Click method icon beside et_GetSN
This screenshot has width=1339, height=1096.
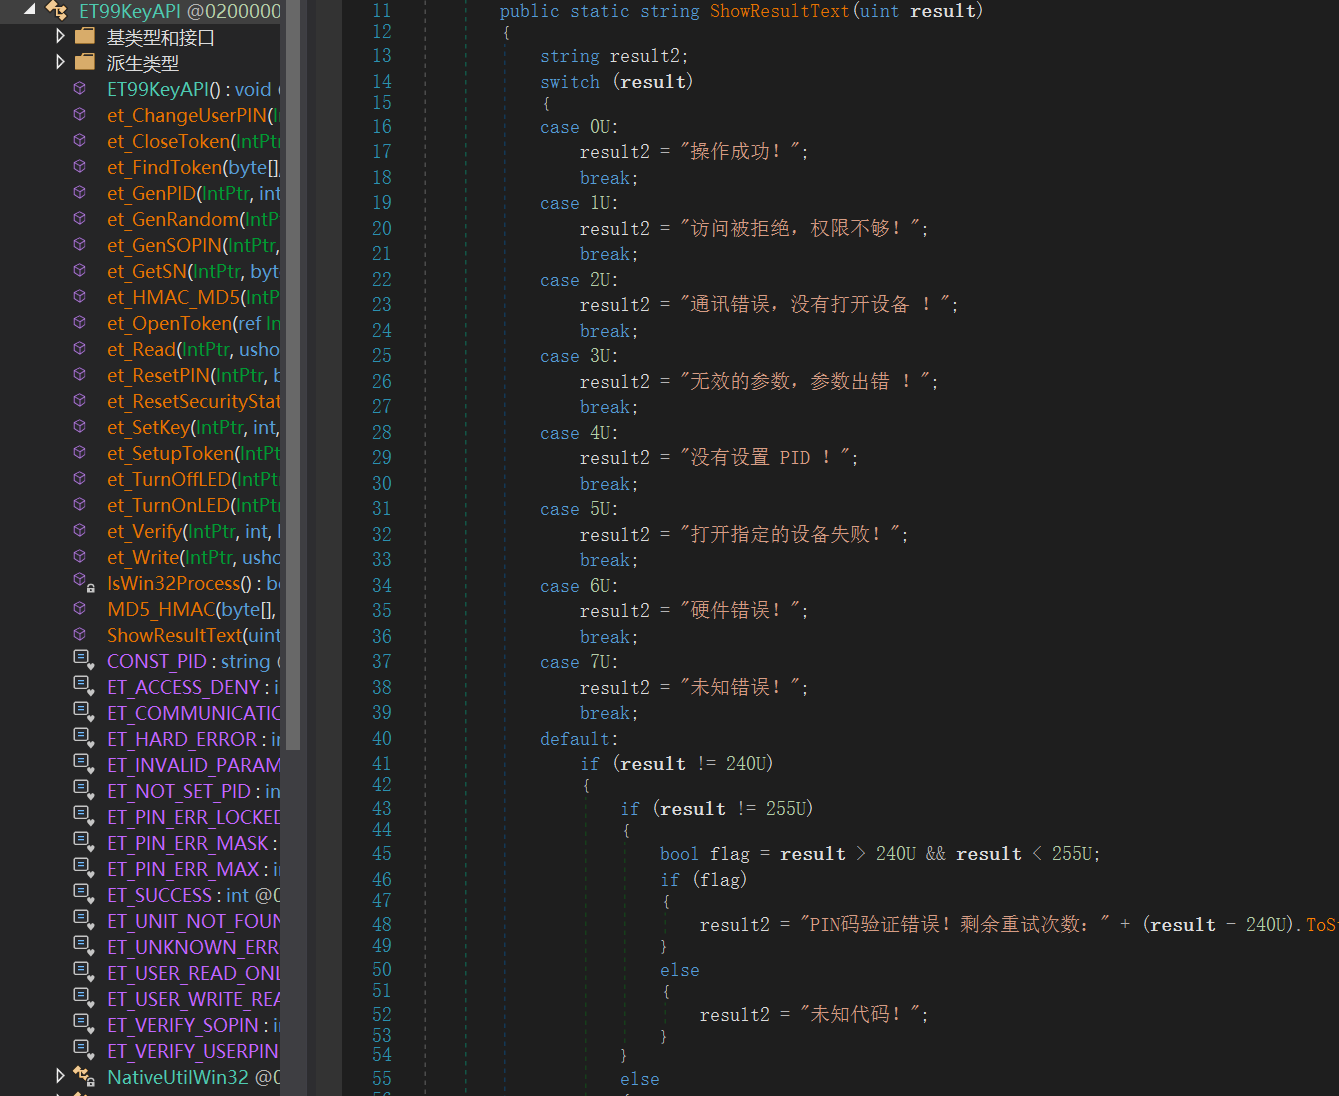coord(80,270)
